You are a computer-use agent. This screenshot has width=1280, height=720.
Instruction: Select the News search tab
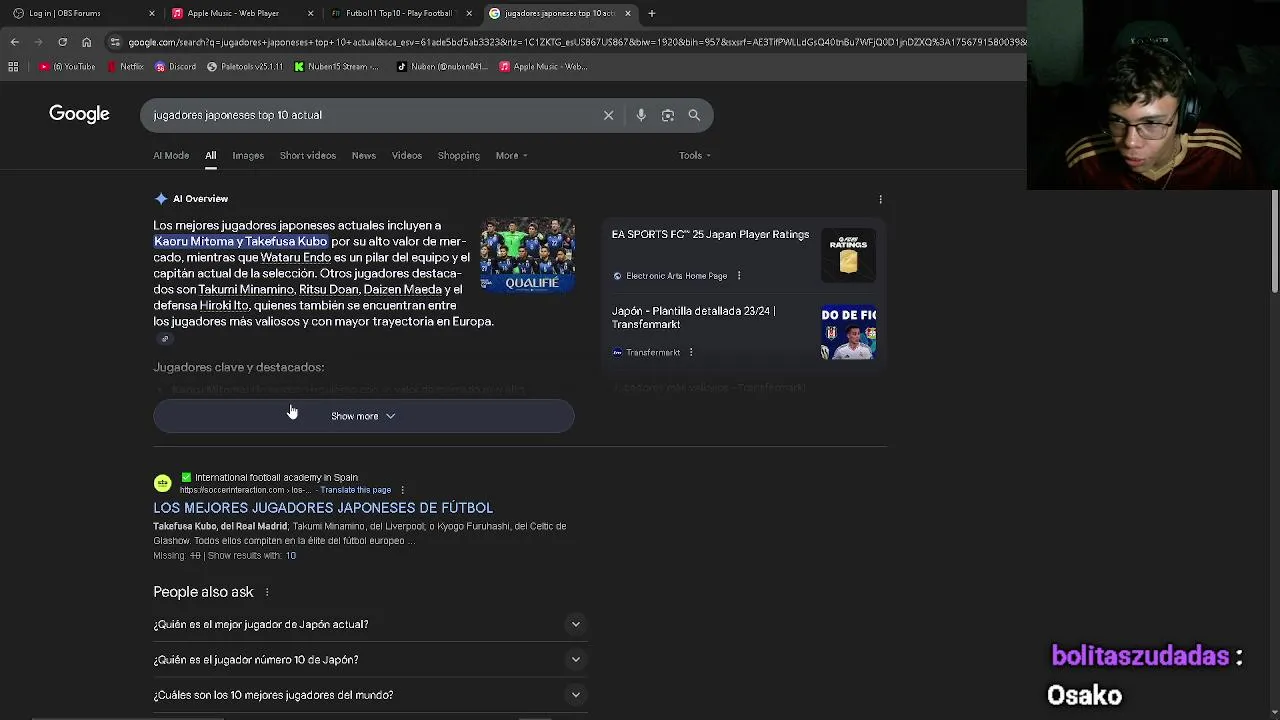tap(363, 155)
